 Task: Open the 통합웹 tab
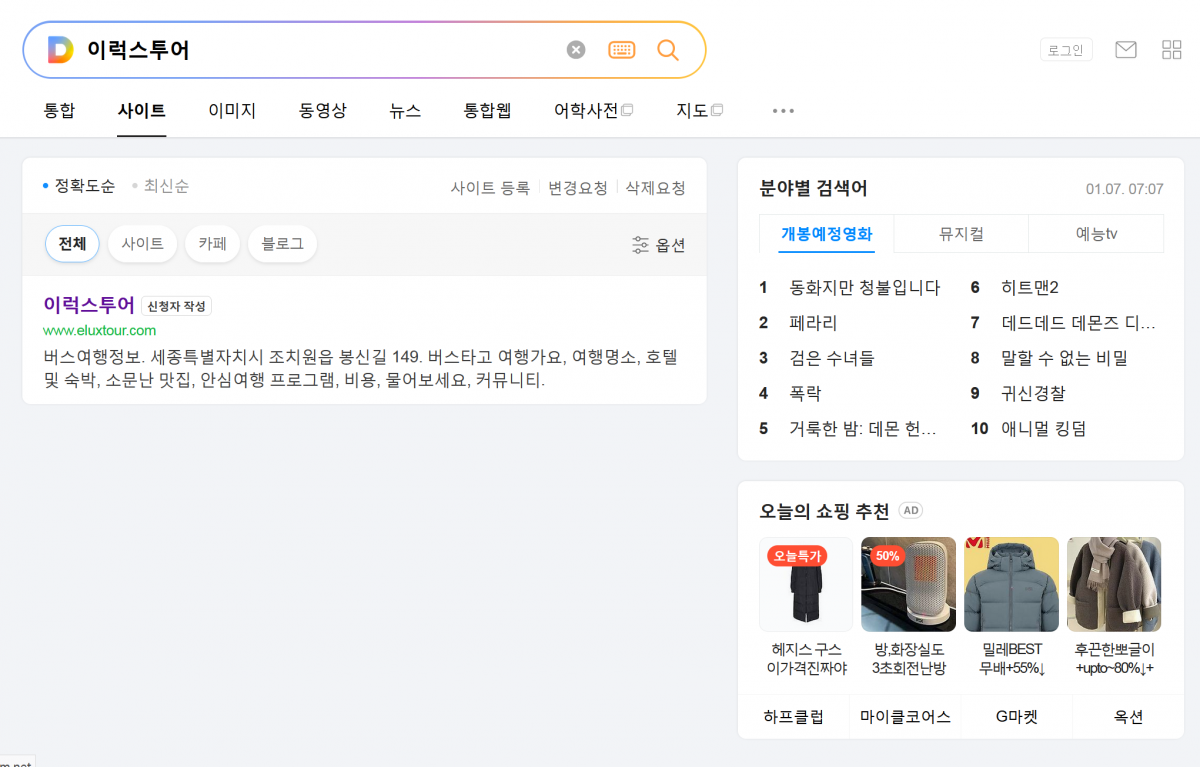point(487,111)
